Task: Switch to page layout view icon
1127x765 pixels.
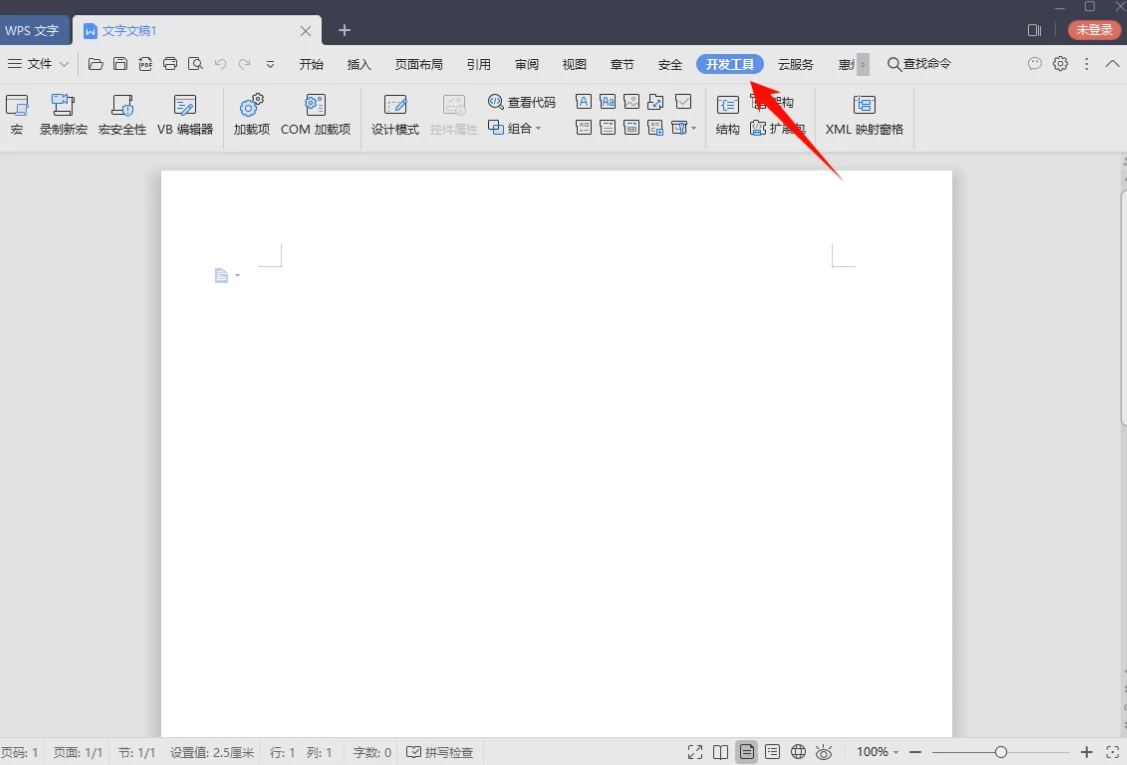Action: tap(747, 752)
